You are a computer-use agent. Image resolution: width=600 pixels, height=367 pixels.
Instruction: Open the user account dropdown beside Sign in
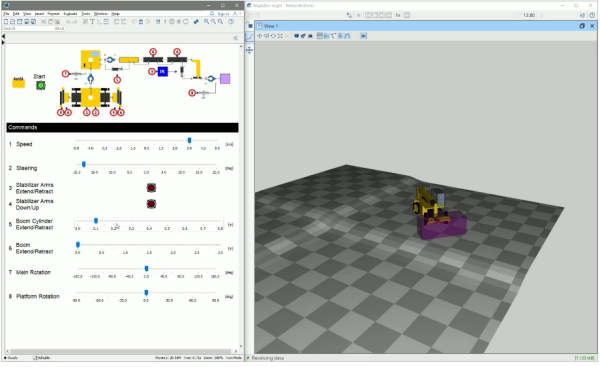coord(236,14)
